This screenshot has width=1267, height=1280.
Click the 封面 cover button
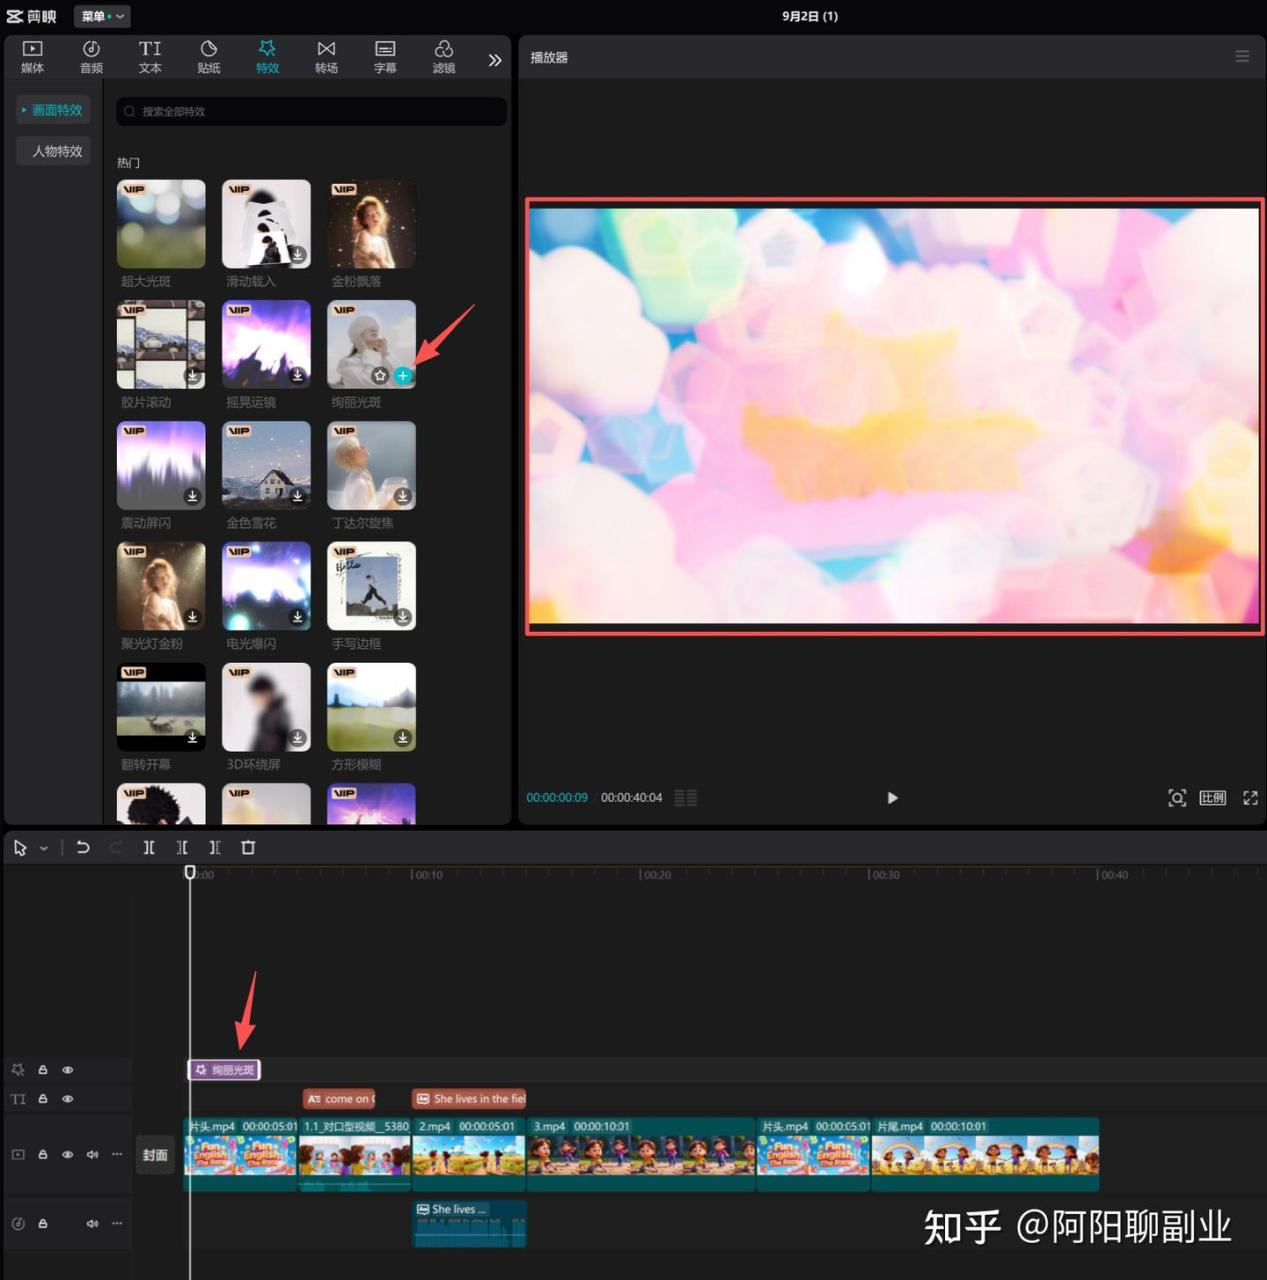click(x=155, y=1155)
